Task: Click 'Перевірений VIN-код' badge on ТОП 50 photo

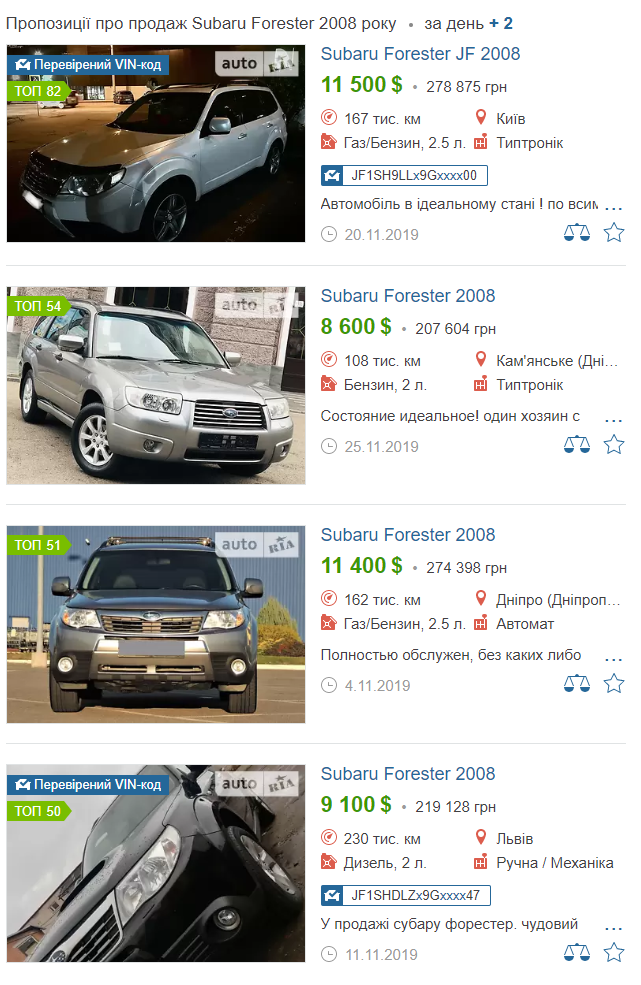Action: [x=88, y=785]
